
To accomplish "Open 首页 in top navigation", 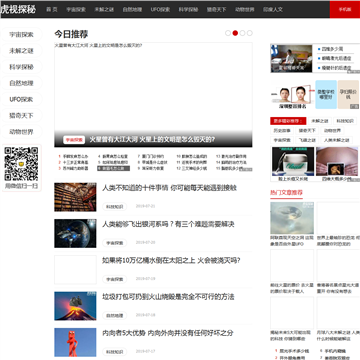I will tap(52, 9).
